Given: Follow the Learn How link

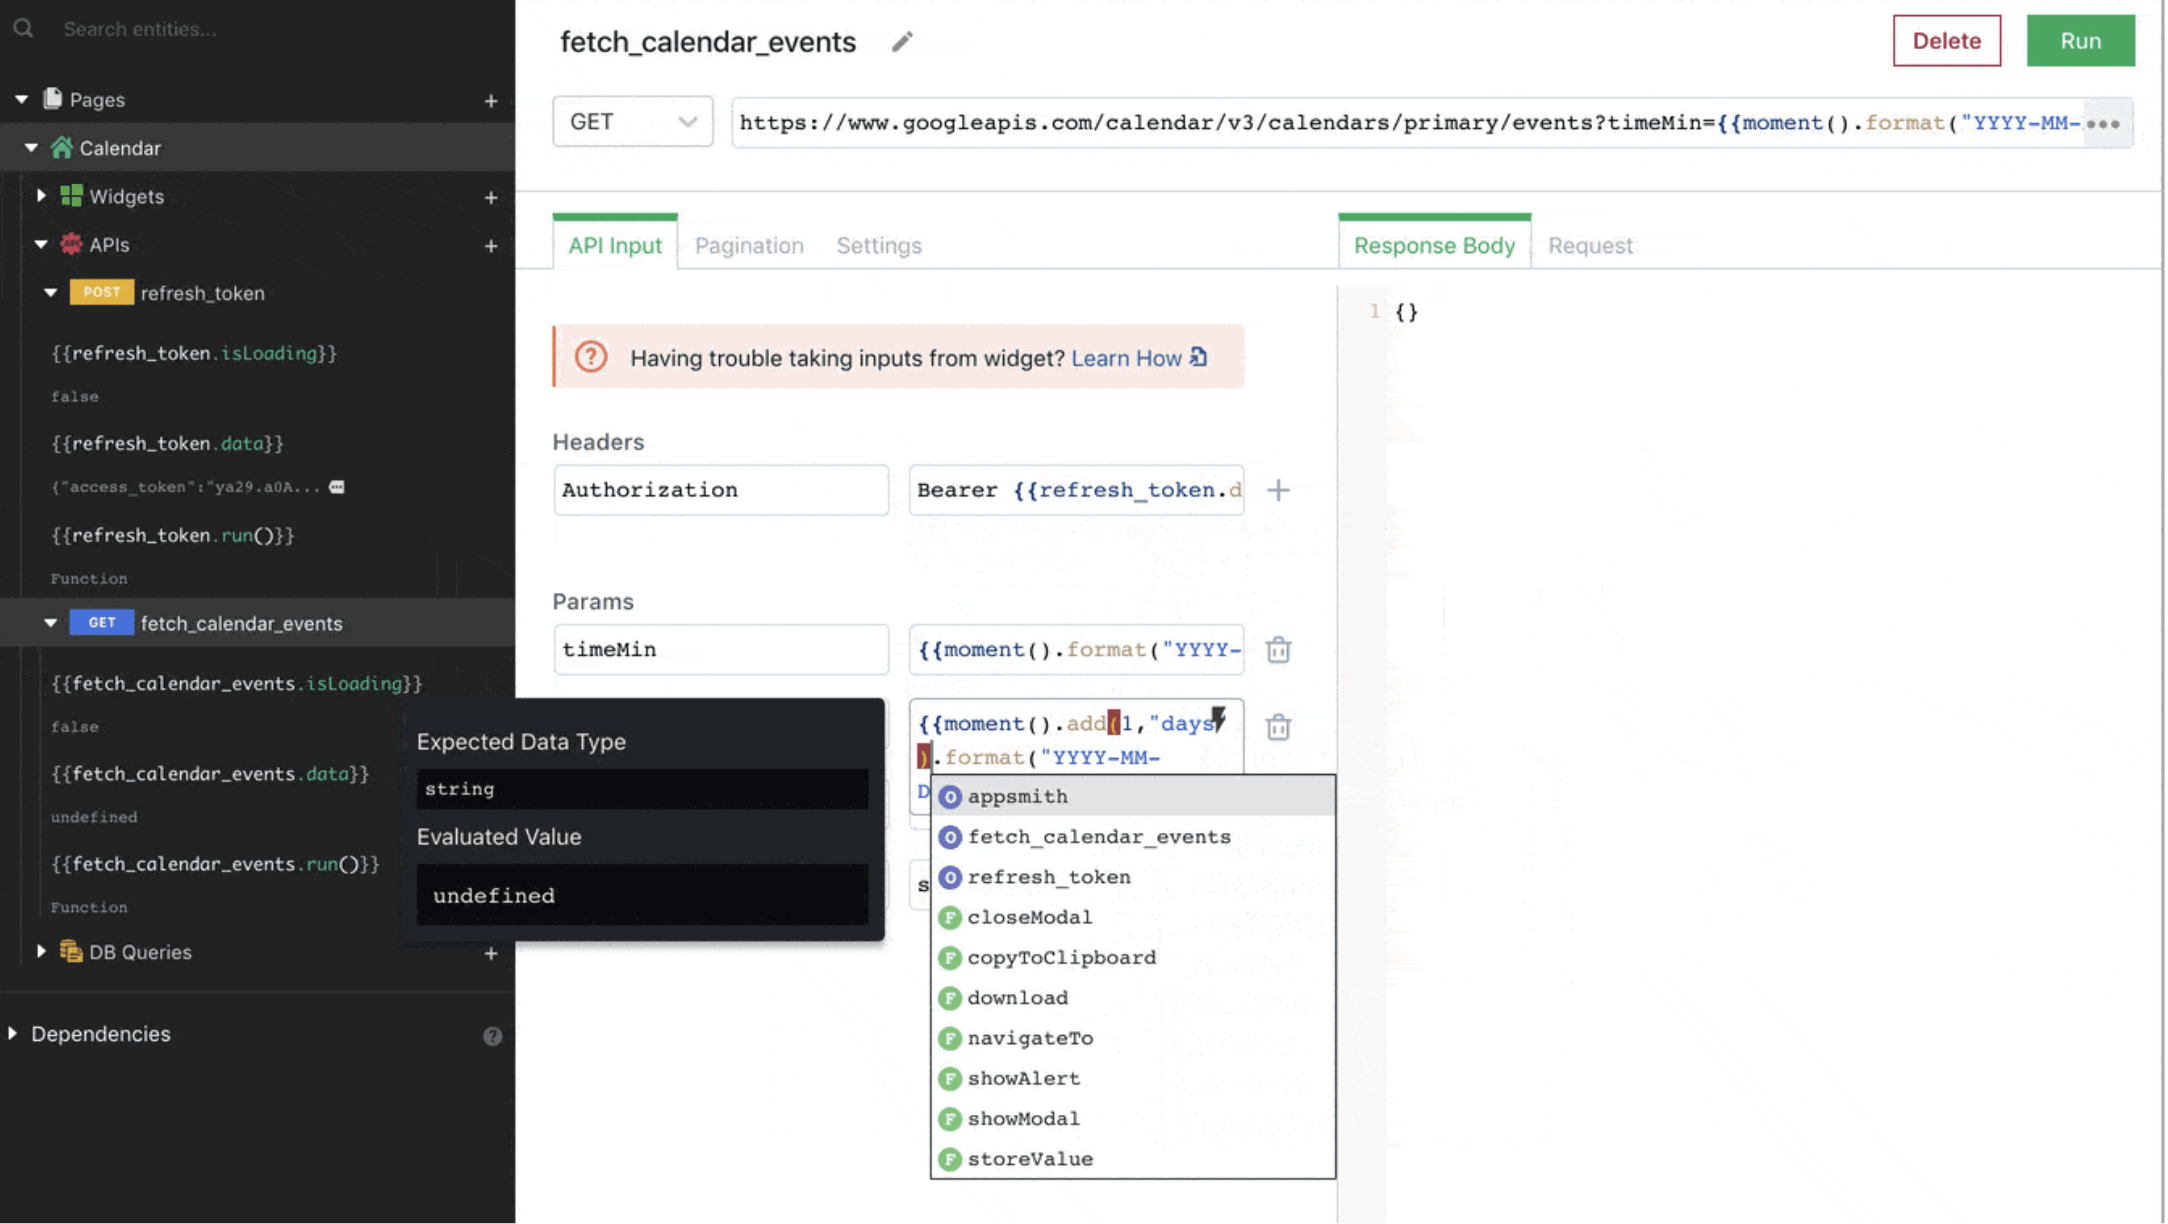Looking at the screenshot, I should click(x=1126, y=358).
